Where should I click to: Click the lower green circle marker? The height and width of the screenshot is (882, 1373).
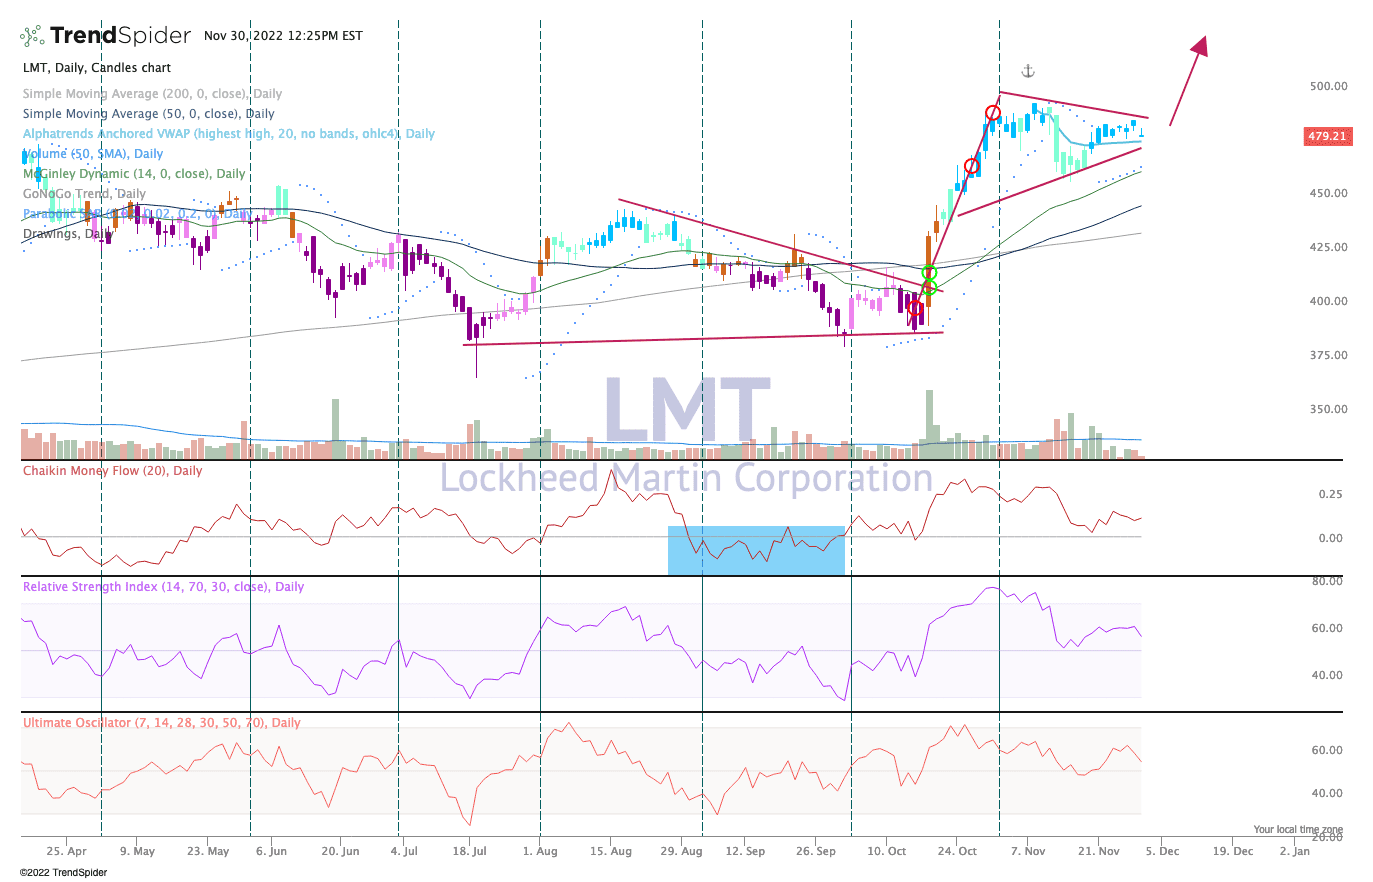click(x=928, y=289)
